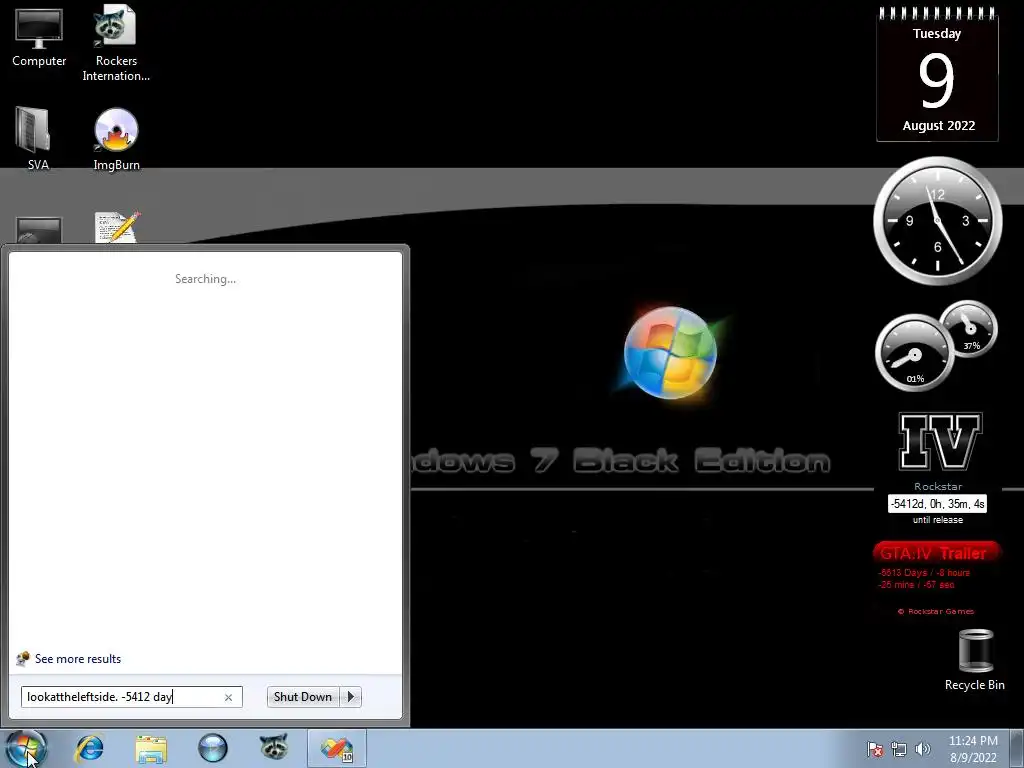Open the volume speaker tray icon
1024x768 pixels.
pos(923,749)
